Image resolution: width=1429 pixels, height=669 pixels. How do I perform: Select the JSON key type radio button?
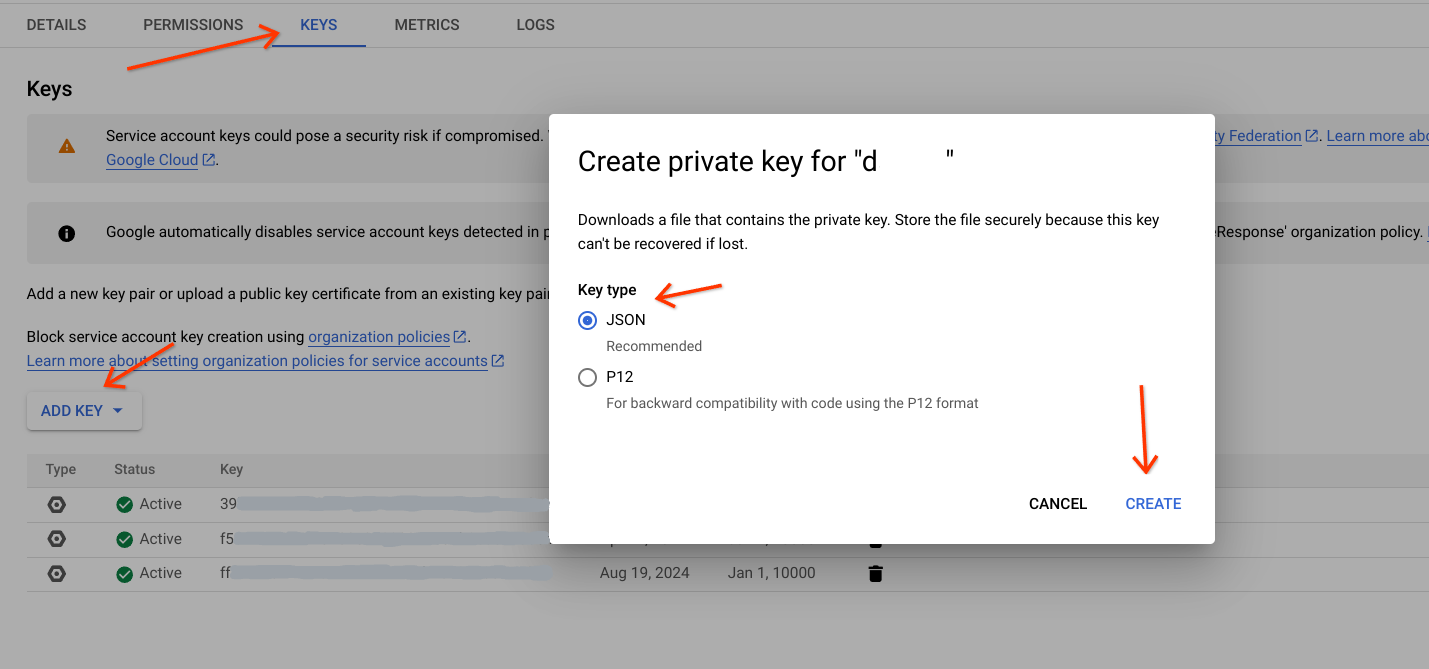(x=588, y=321)
